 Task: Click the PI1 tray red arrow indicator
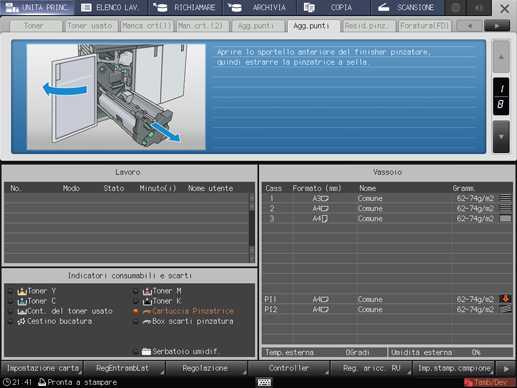(505, 299)
